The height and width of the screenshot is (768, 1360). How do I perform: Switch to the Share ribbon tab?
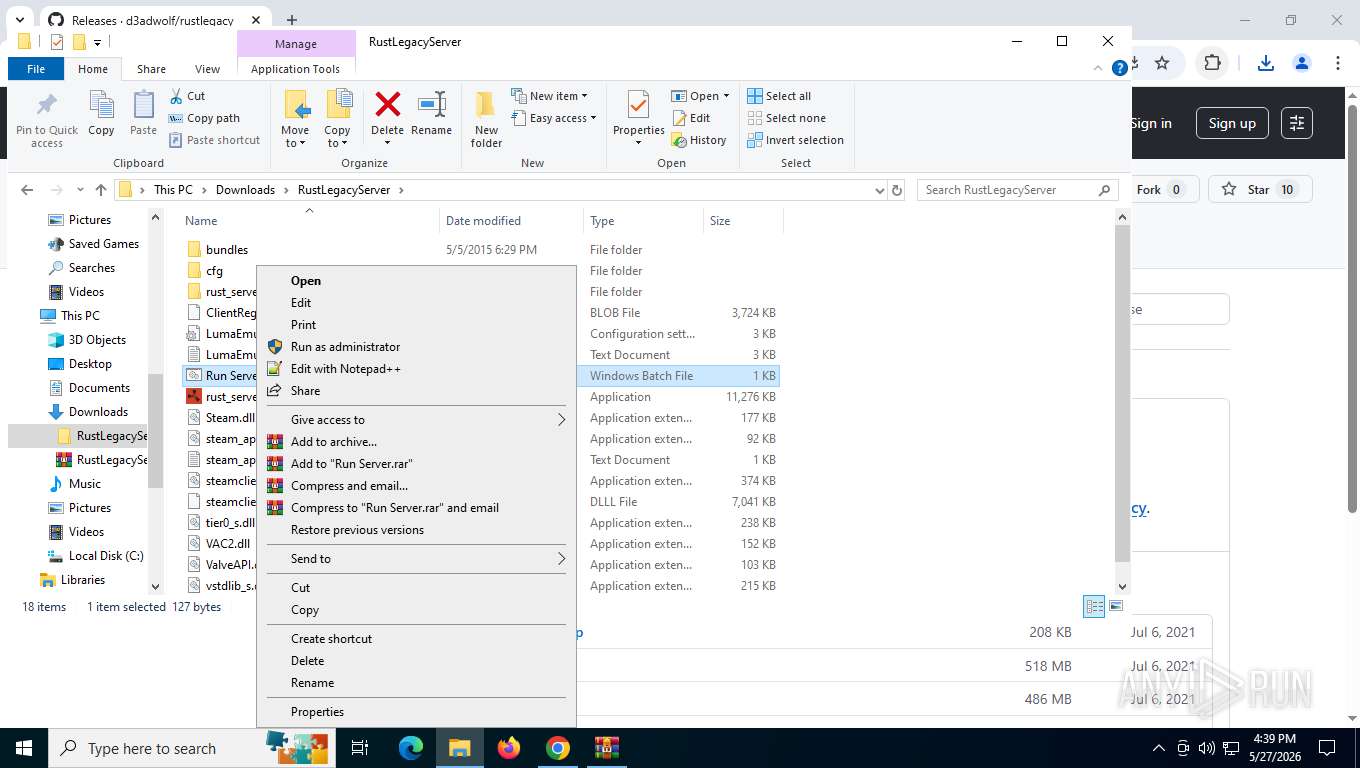[151, 69]
